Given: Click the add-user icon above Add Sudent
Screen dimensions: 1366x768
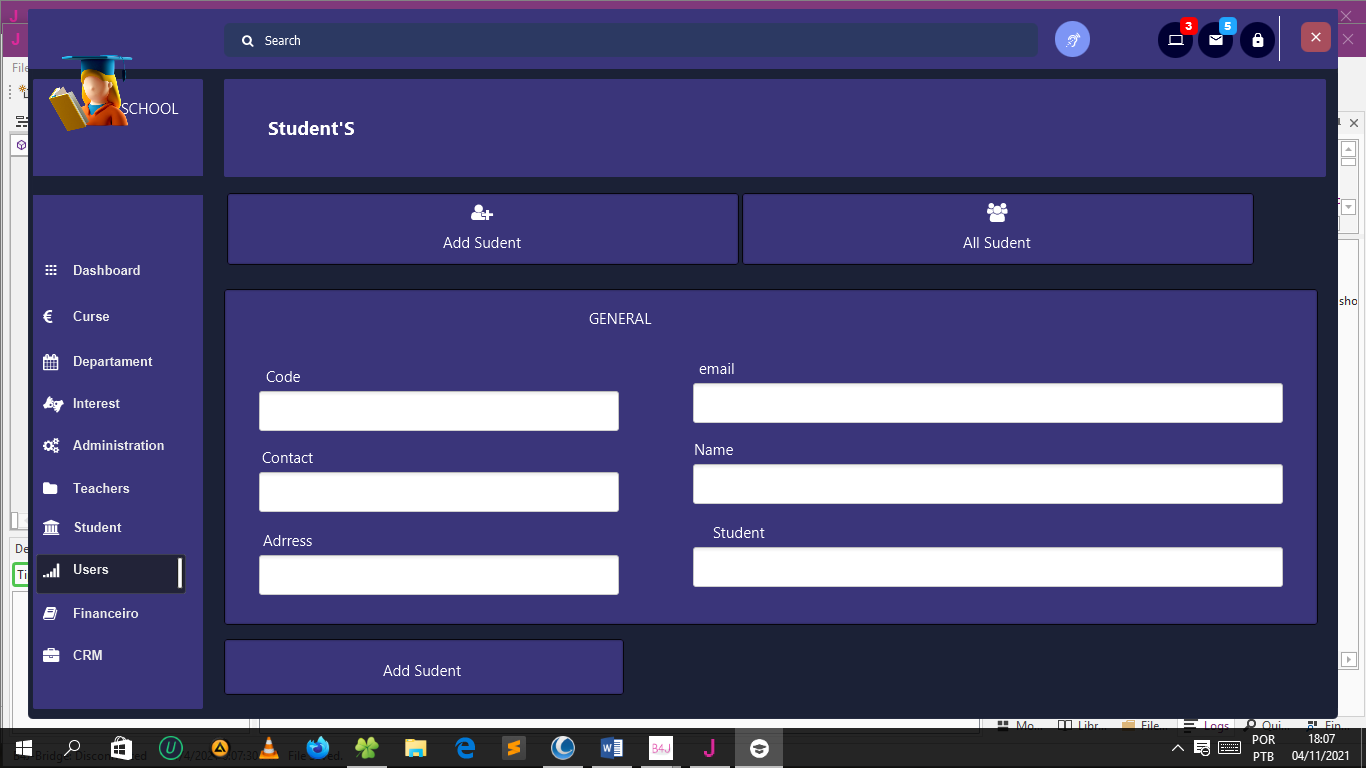Looking at the screenshot, I should click(x=482, y=212).
